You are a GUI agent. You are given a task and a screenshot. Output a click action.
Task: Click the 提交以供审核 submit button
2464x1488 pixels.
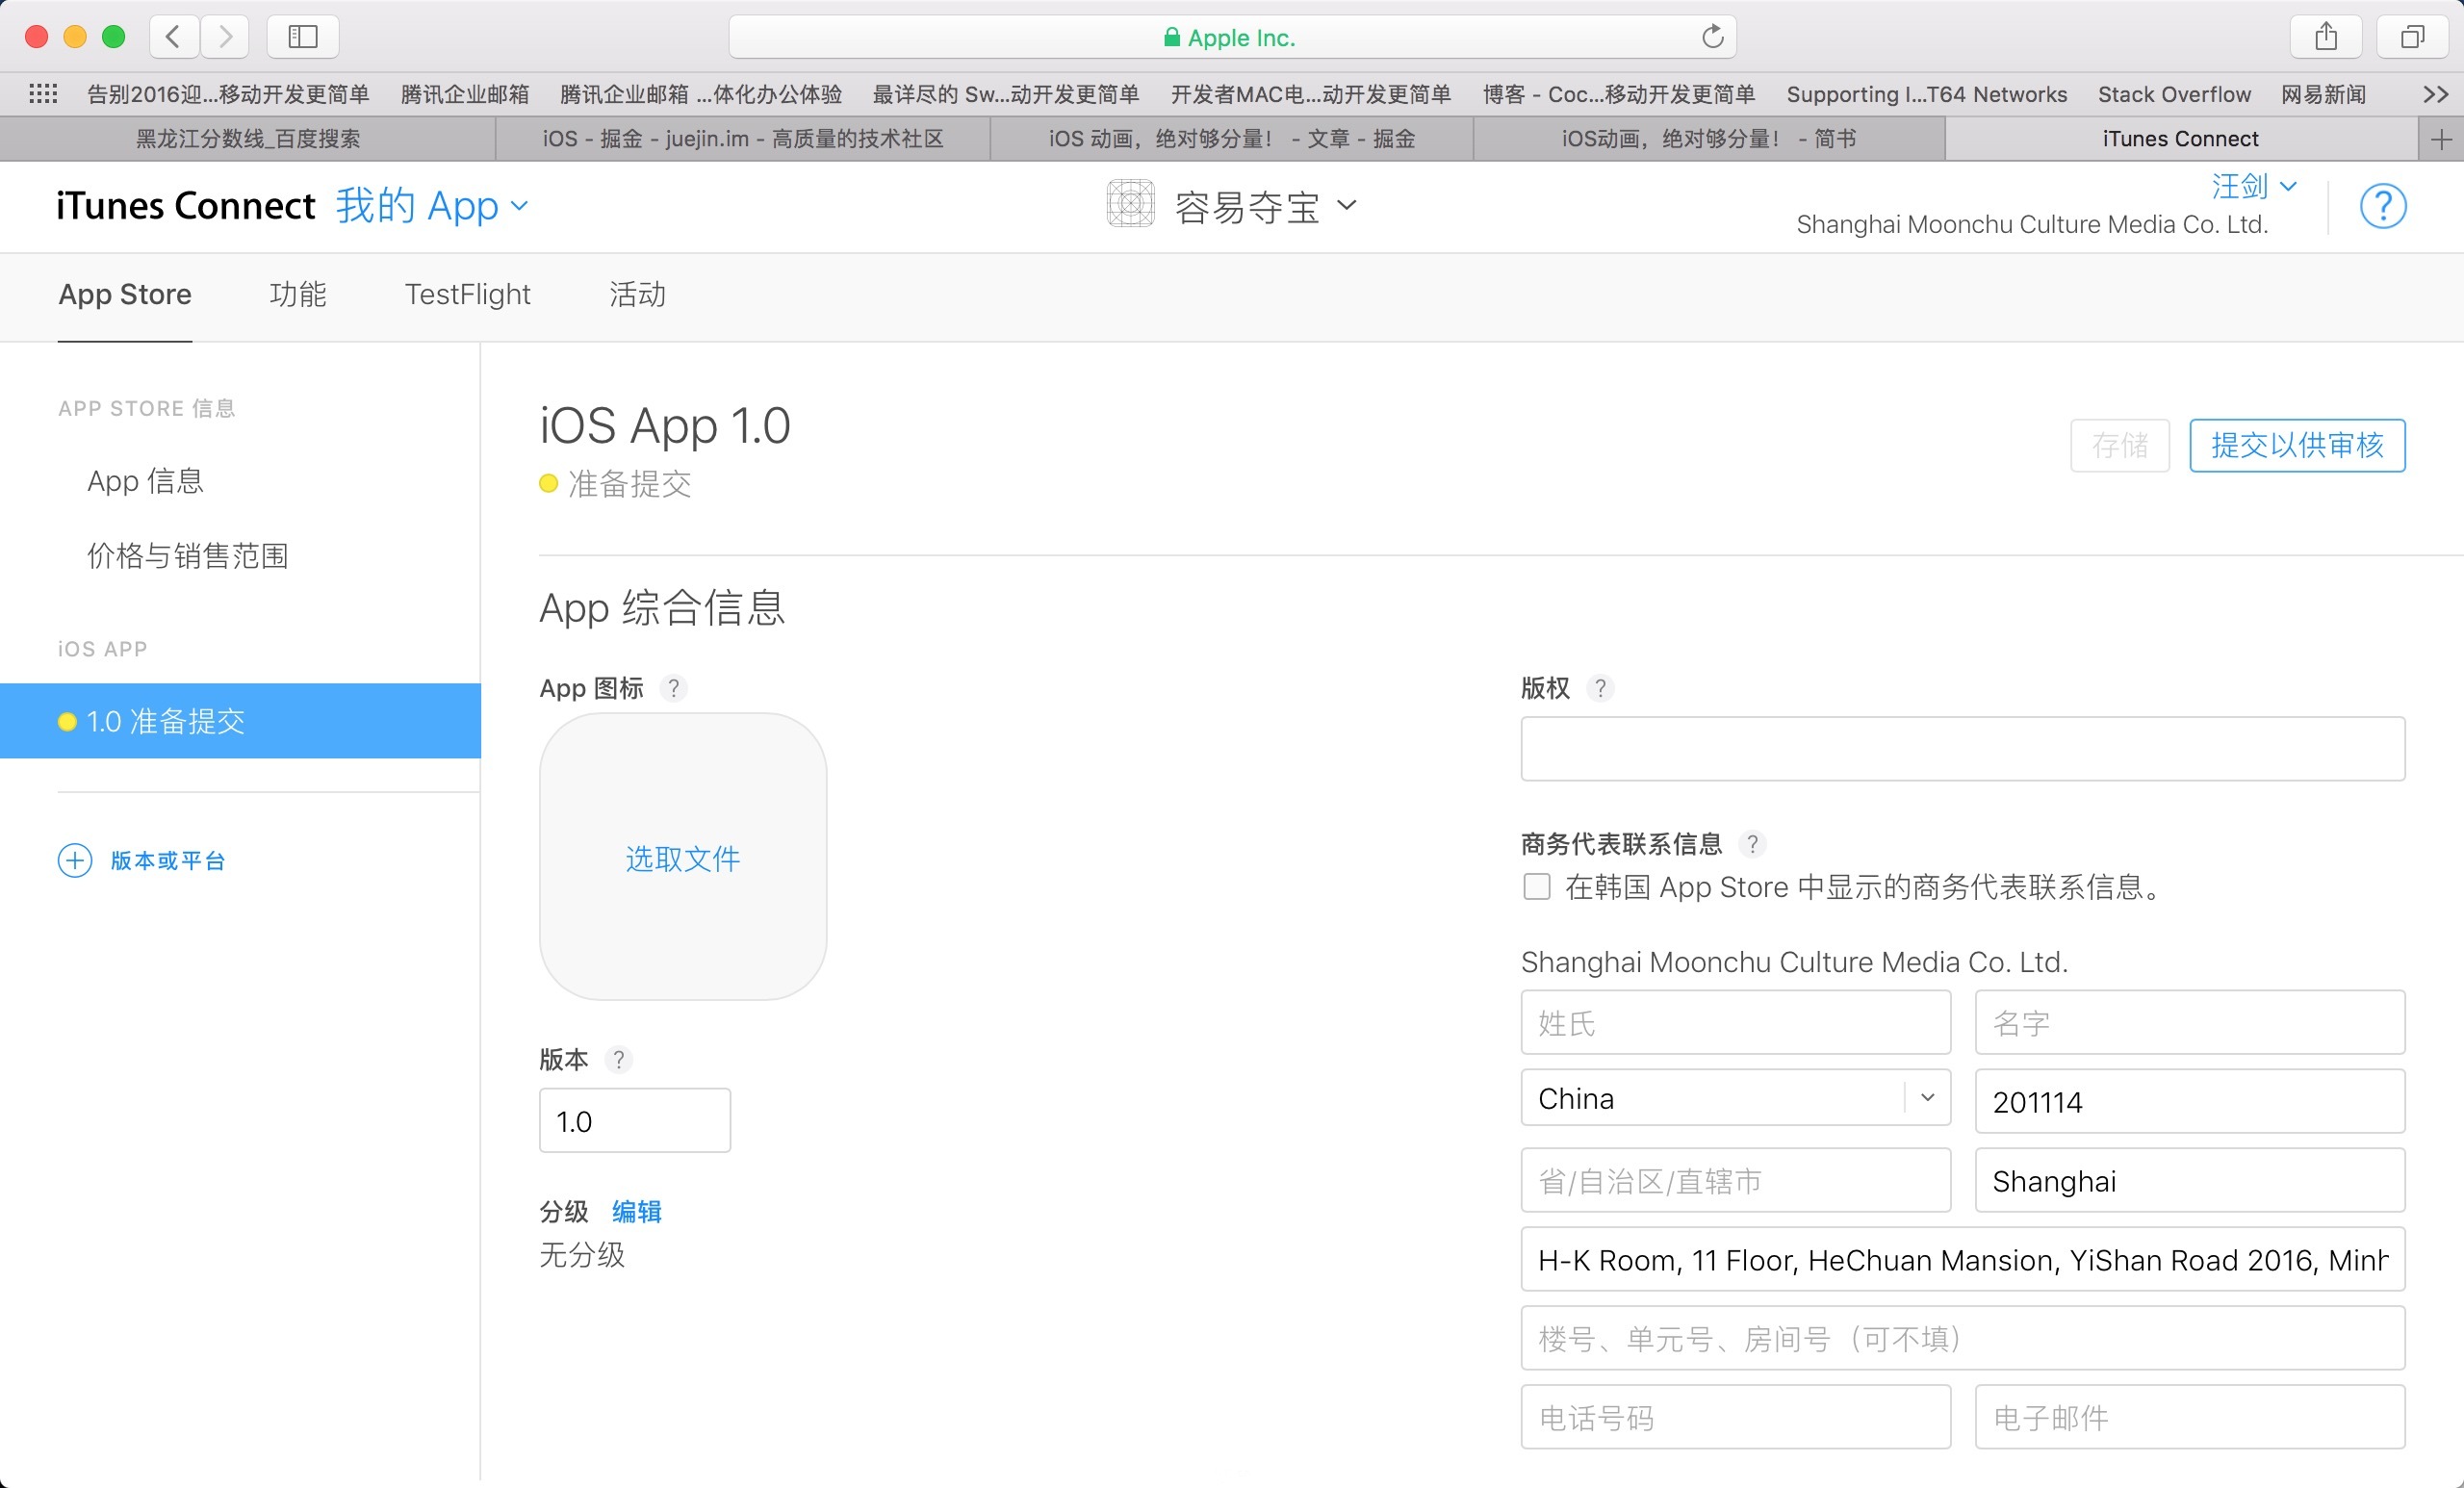[2296, 445]
